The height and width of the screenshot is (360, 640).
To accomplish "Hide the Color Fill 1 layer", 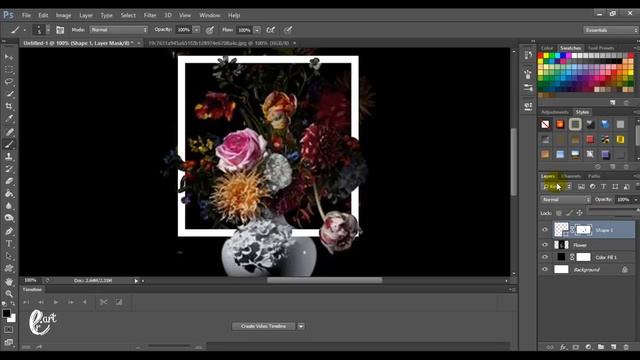I will (x=545, y=257).
